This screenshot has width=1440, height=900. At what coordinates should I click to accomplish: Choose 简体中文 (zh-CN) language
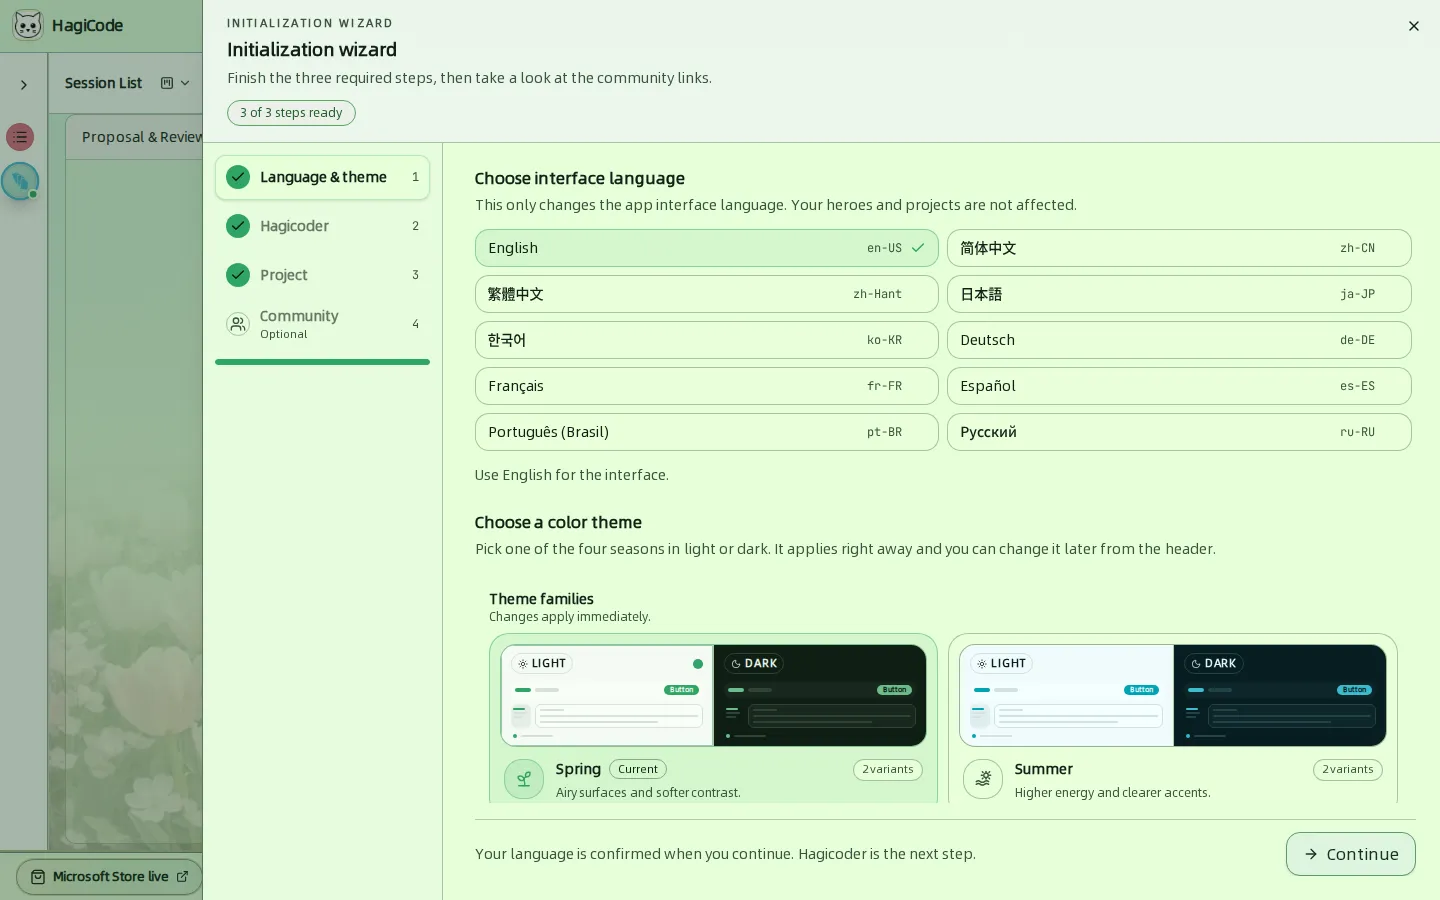pyautogui.click(x=1179, y=248)
